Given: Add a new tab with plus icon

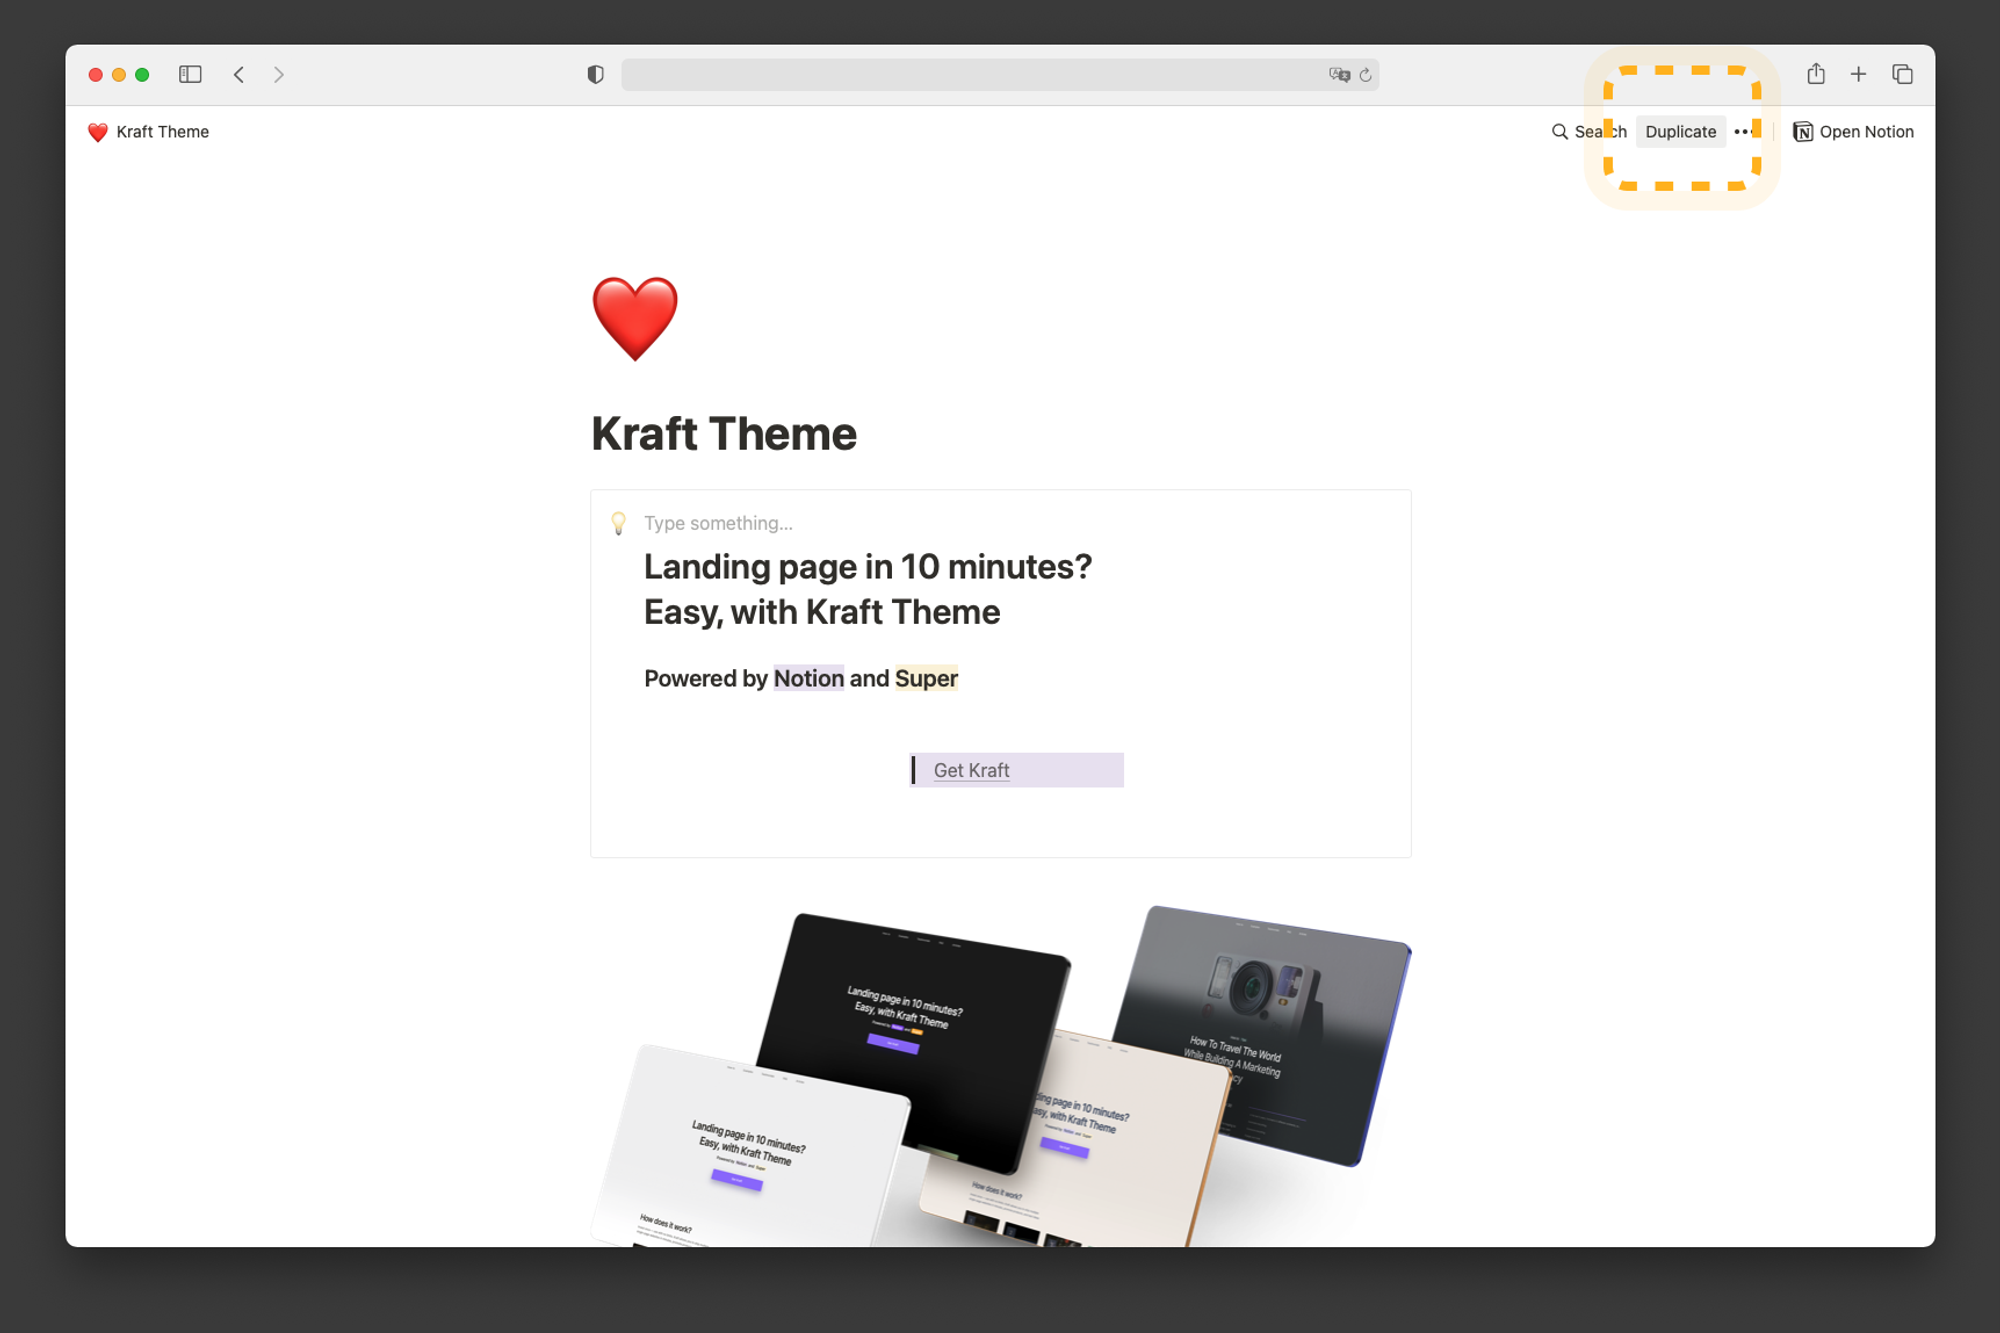Looking at the screenshot, I should click(1858, 74).
